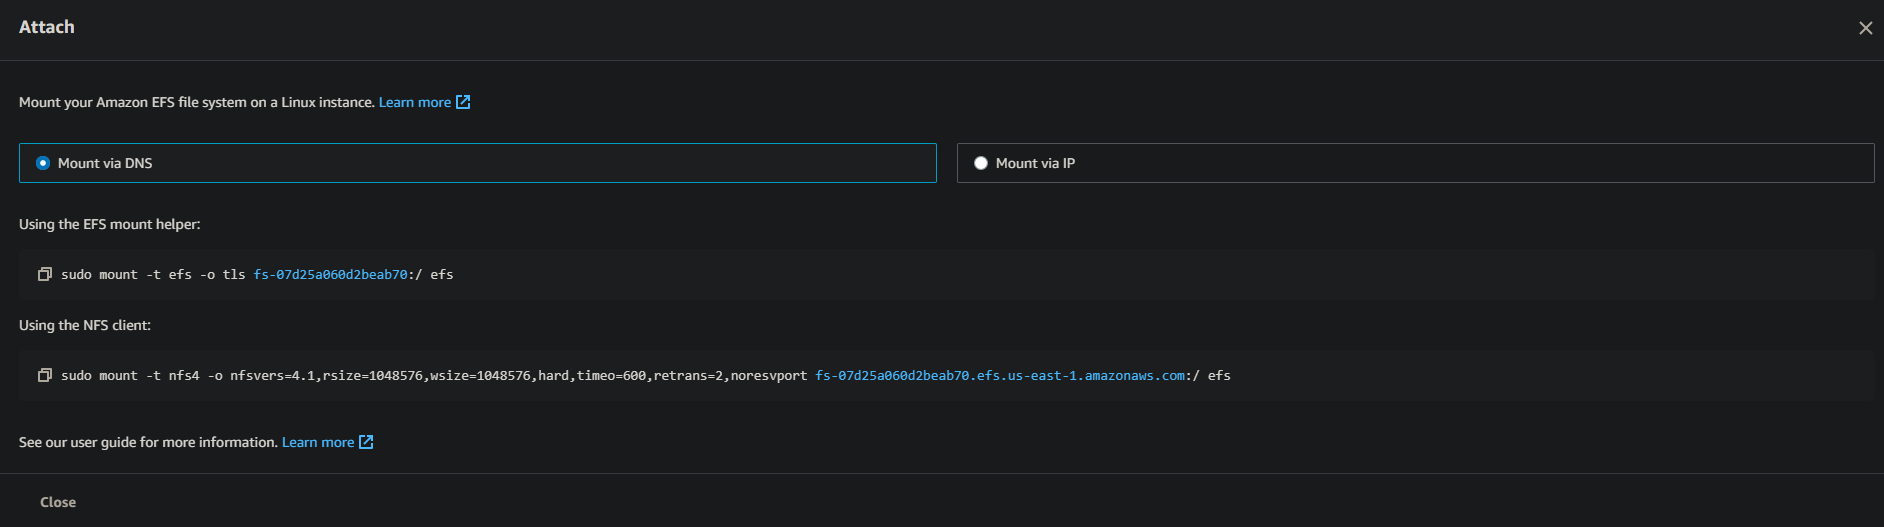Image resolution: width=1884 pixels, height=527 pixels.
Task: Select the Mount via DNS radio button
Action: coord(43,163)
